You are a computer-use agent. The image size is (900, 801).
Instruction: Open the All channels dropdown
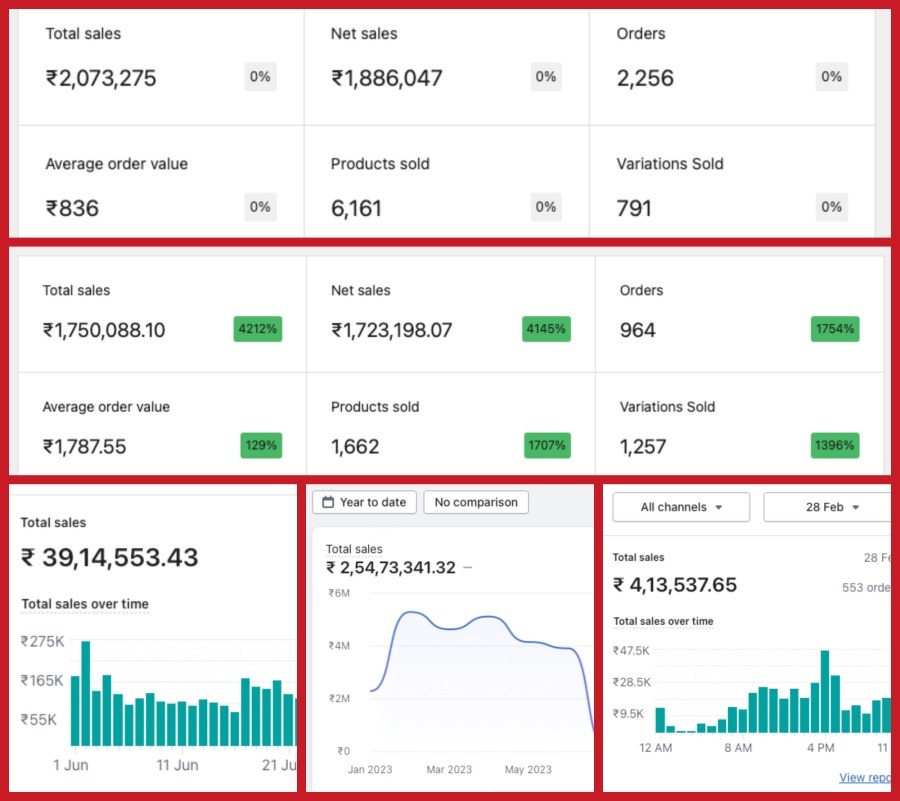[x=681, y=507]
